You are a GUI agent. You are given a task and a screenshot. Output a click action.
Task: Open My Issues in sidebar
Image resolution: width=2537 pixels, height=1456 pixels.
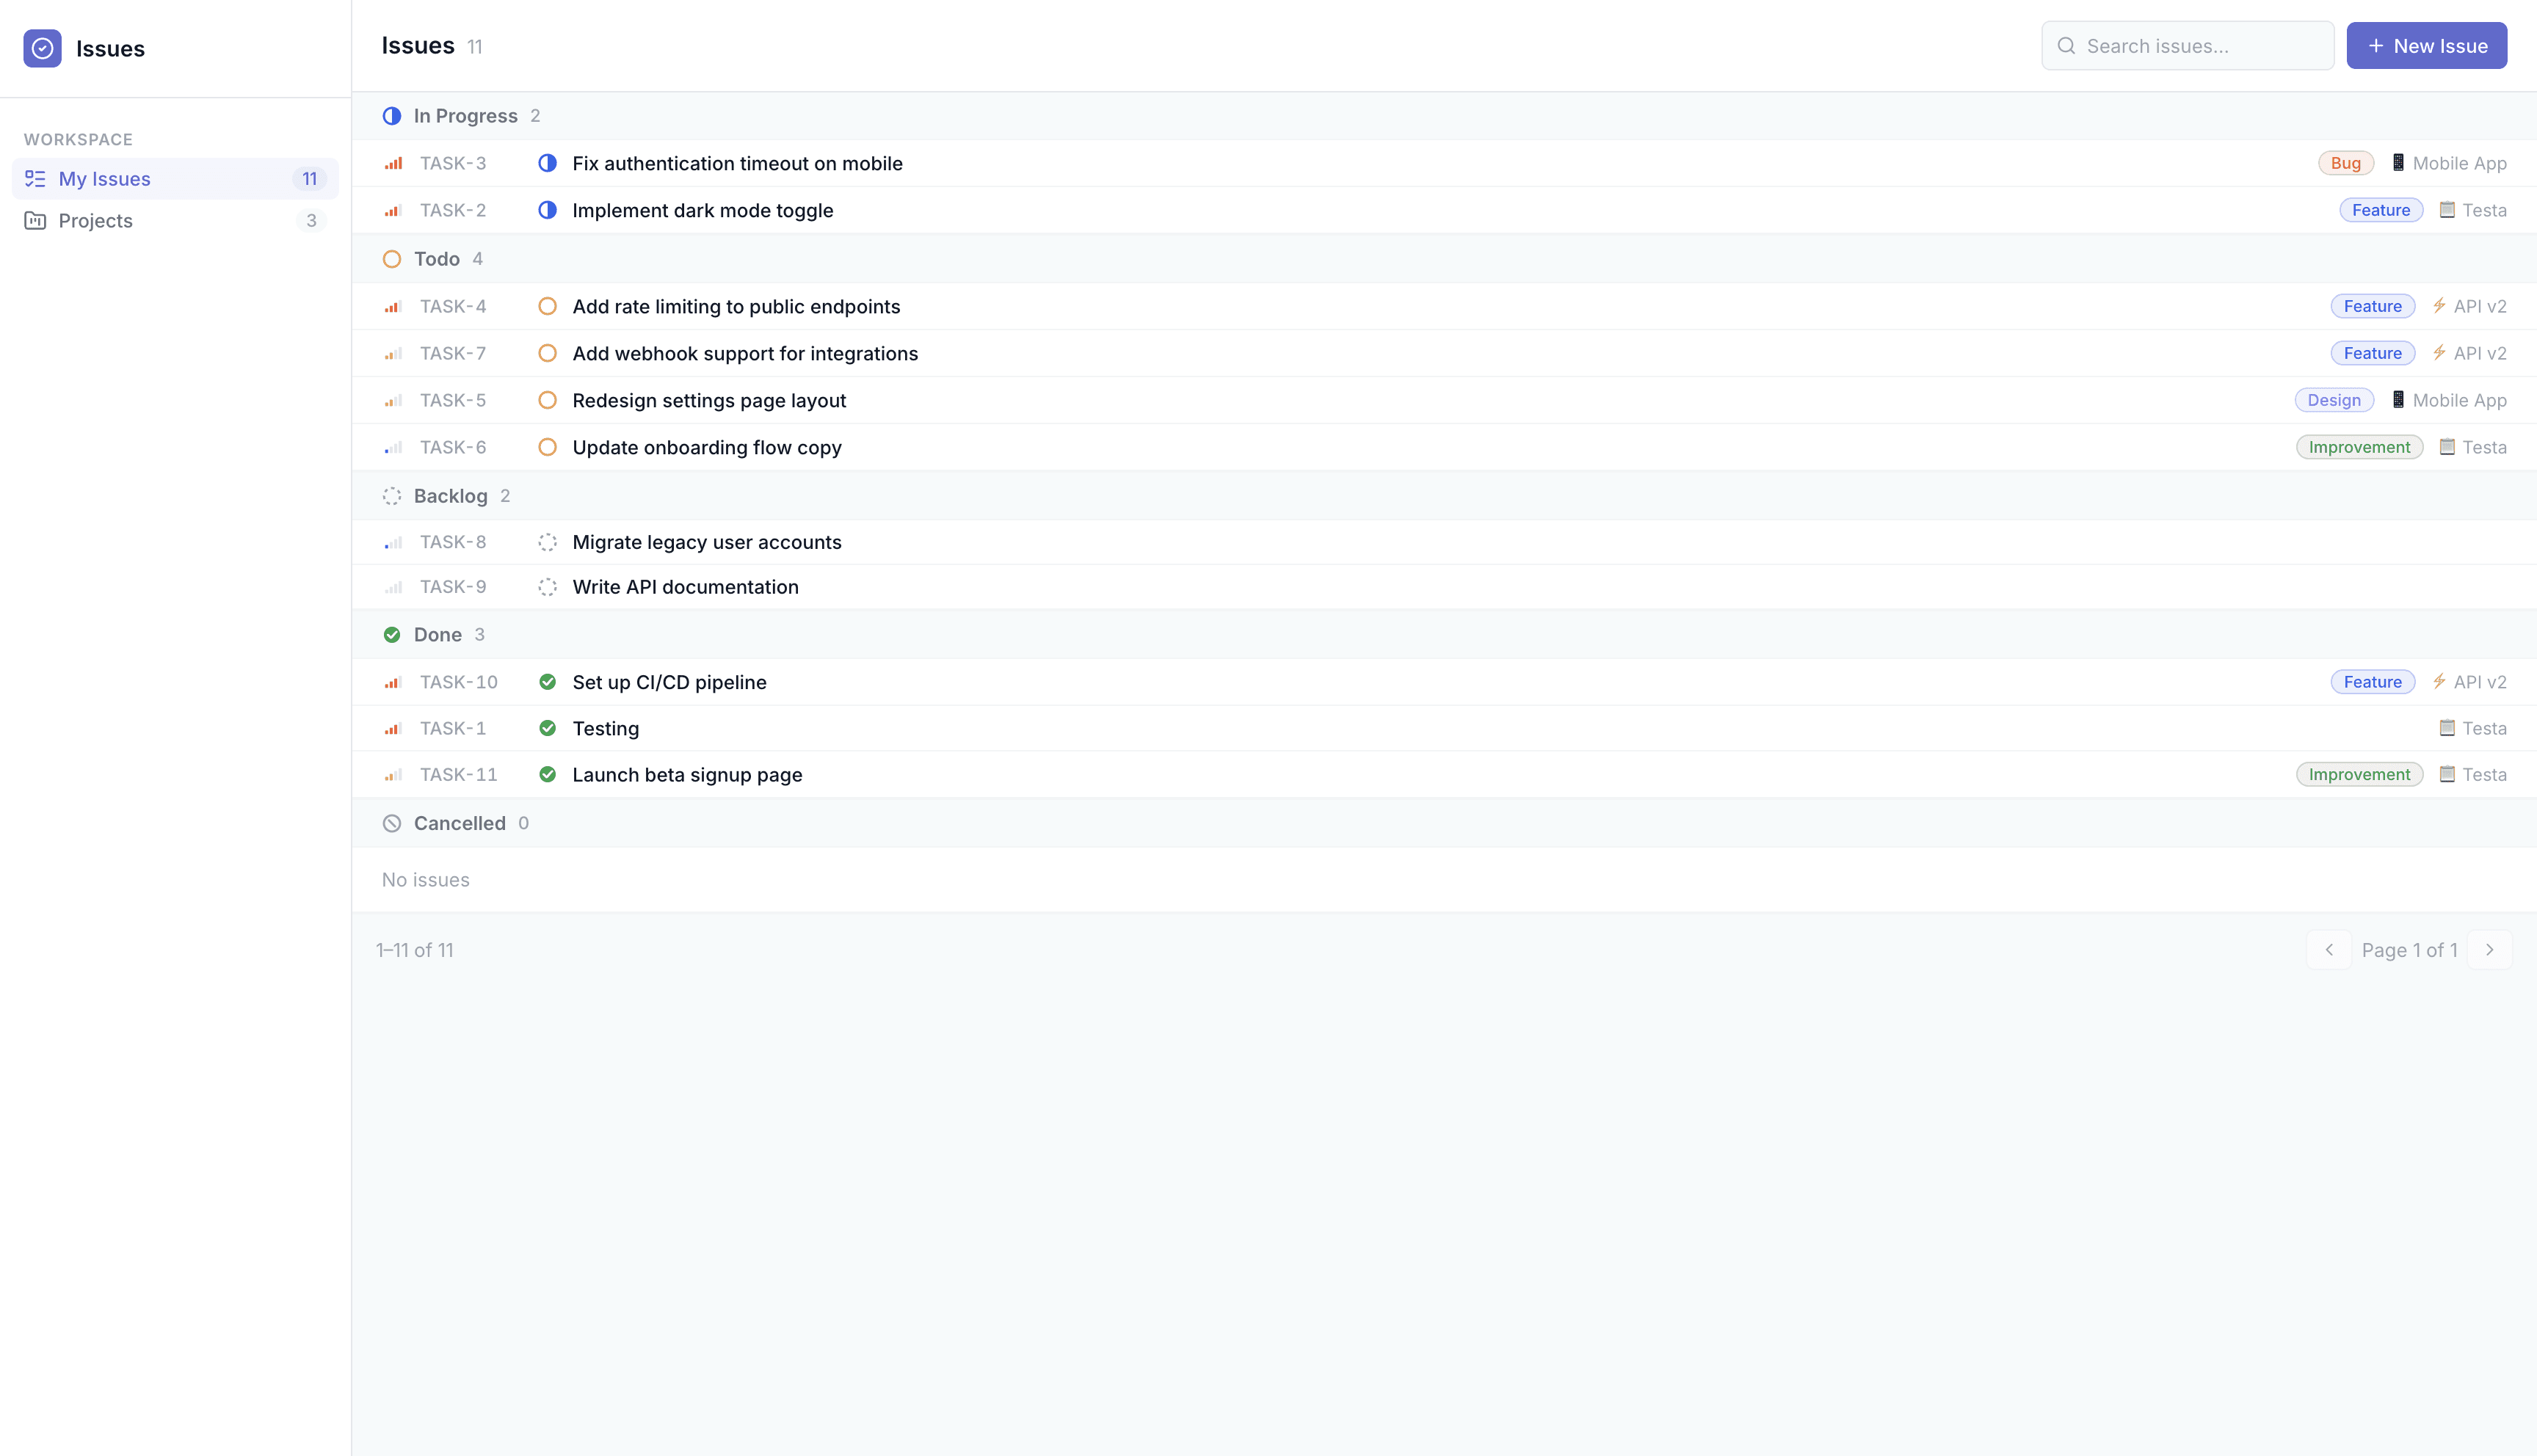coord(104,179)
